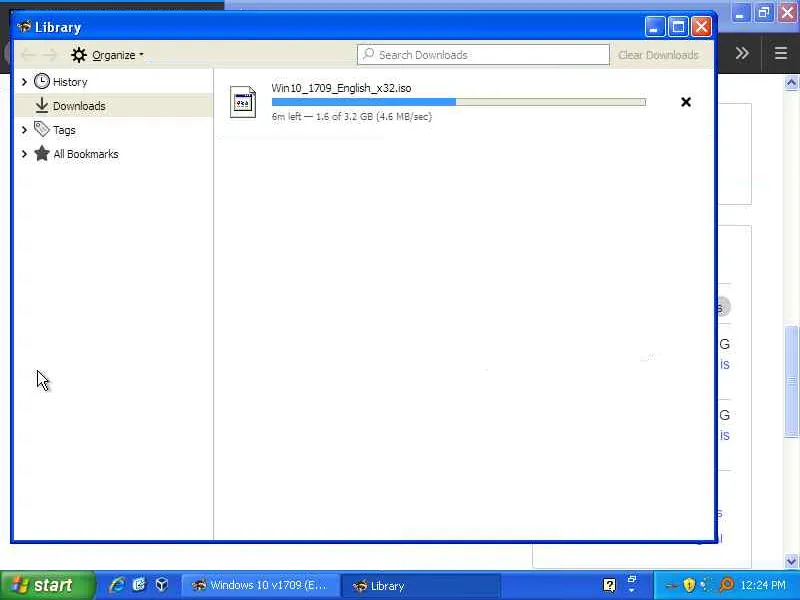The height and width of the screenshot is (600, 800).
Task: Launch Internet Explorer from quick launch
Action: [x=117, y=585]
